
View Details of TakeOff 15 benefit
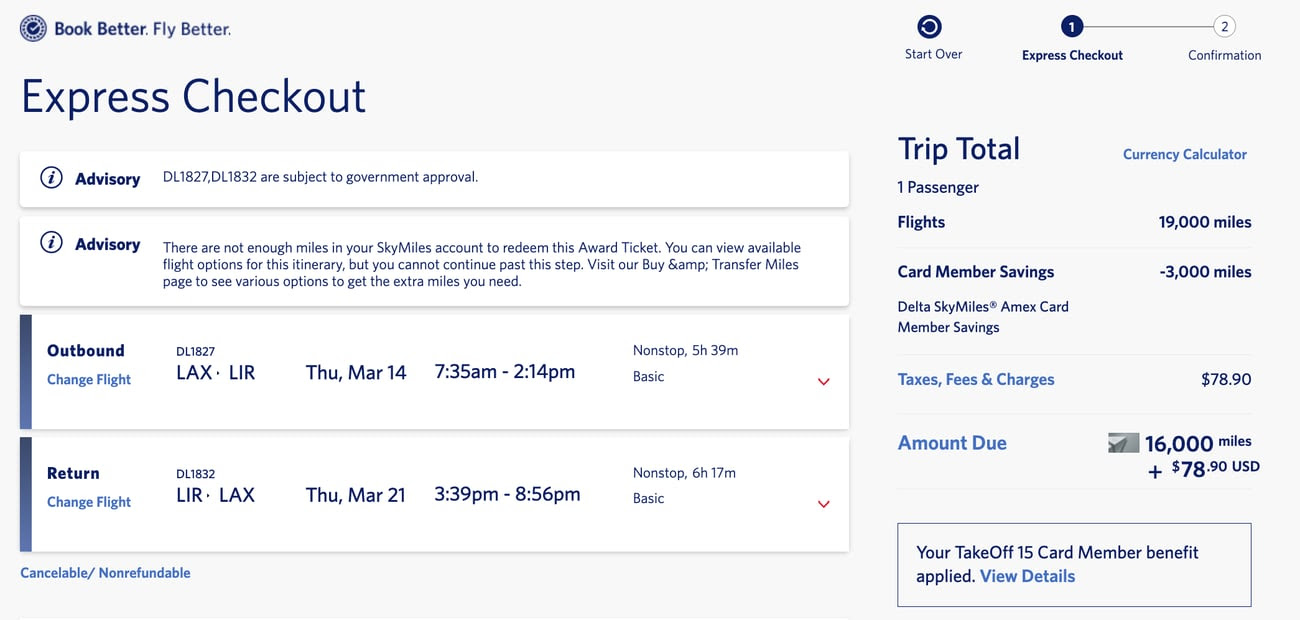[x=1027, y=576]
